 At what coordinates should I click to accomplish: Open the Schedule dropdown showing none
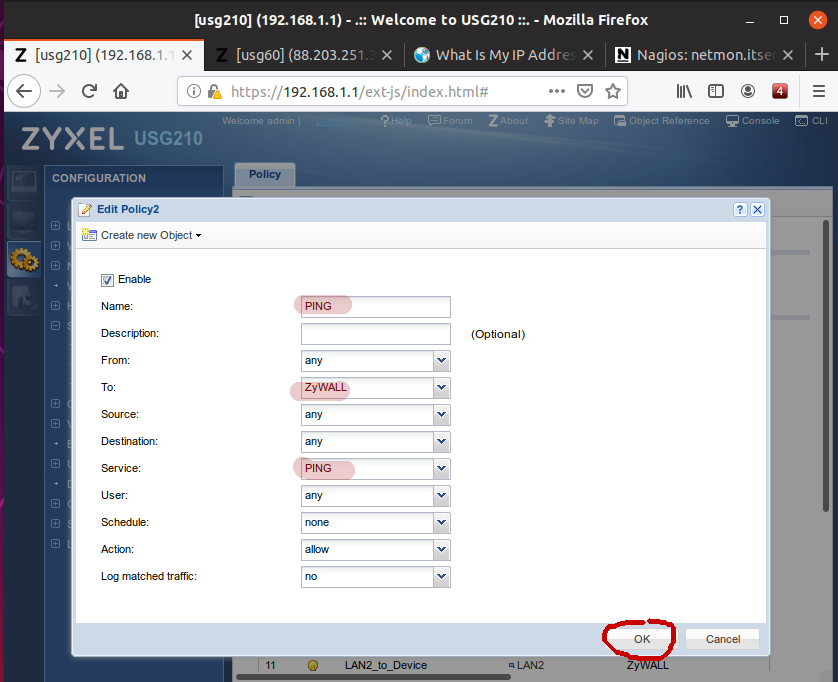(x=441, y=523)
